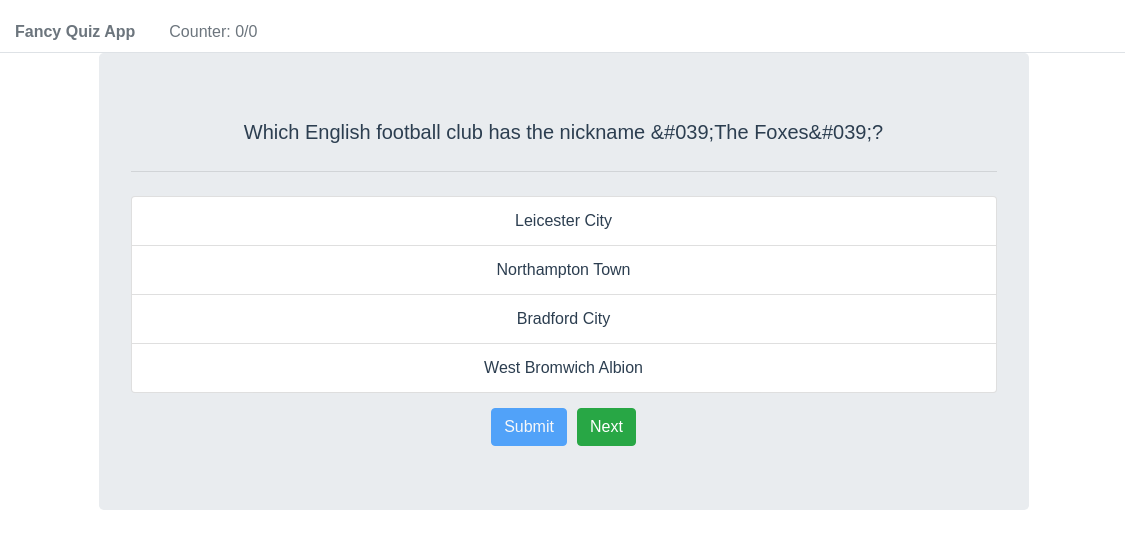Click the horizontal divider under the question
Image resolution: width=1125 pixels, height=540 pixels.
[563, 171]
